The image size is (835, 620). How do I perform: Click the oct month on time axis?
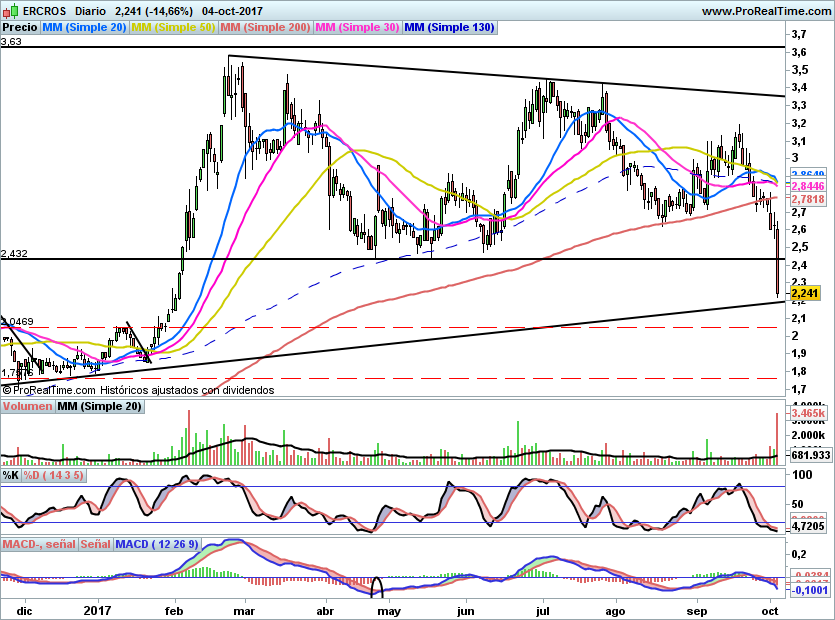pos(770,611)
